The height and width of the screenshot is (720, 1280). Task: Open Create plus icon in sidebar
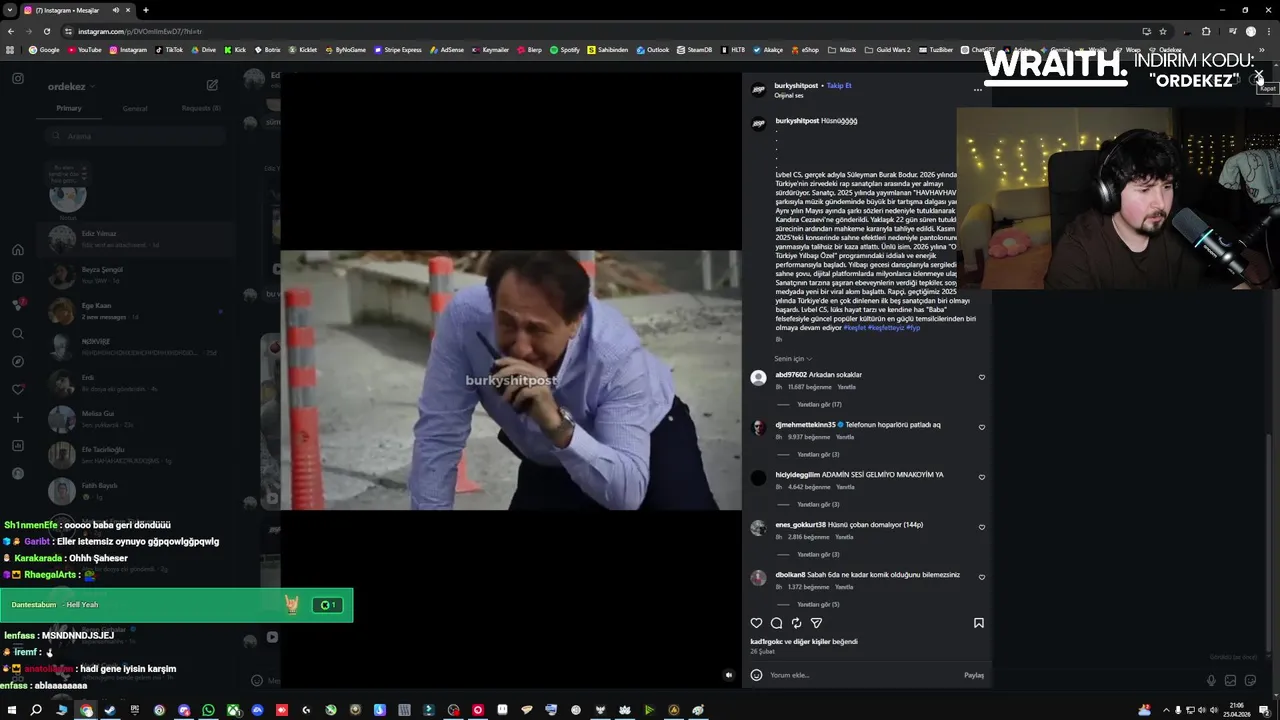pyautogui.click(x=18, y=417)
